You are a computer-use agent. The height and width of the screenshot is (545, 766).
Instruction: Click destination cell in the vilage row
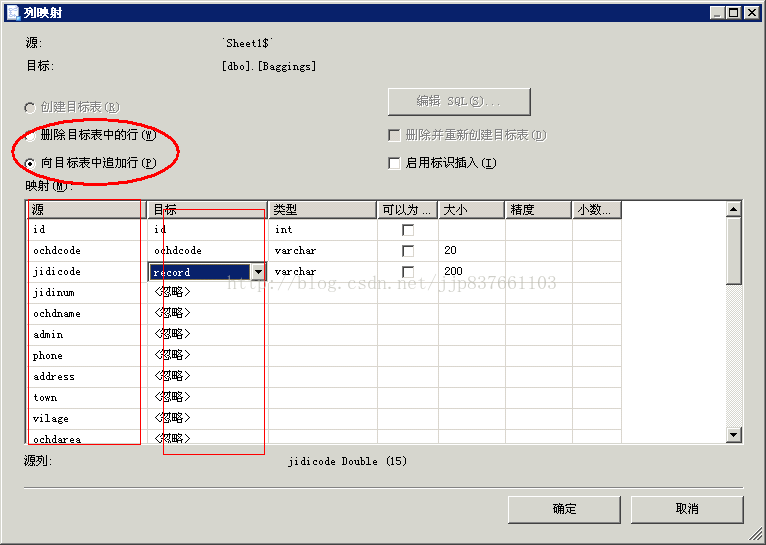click(x=208, y=419)
